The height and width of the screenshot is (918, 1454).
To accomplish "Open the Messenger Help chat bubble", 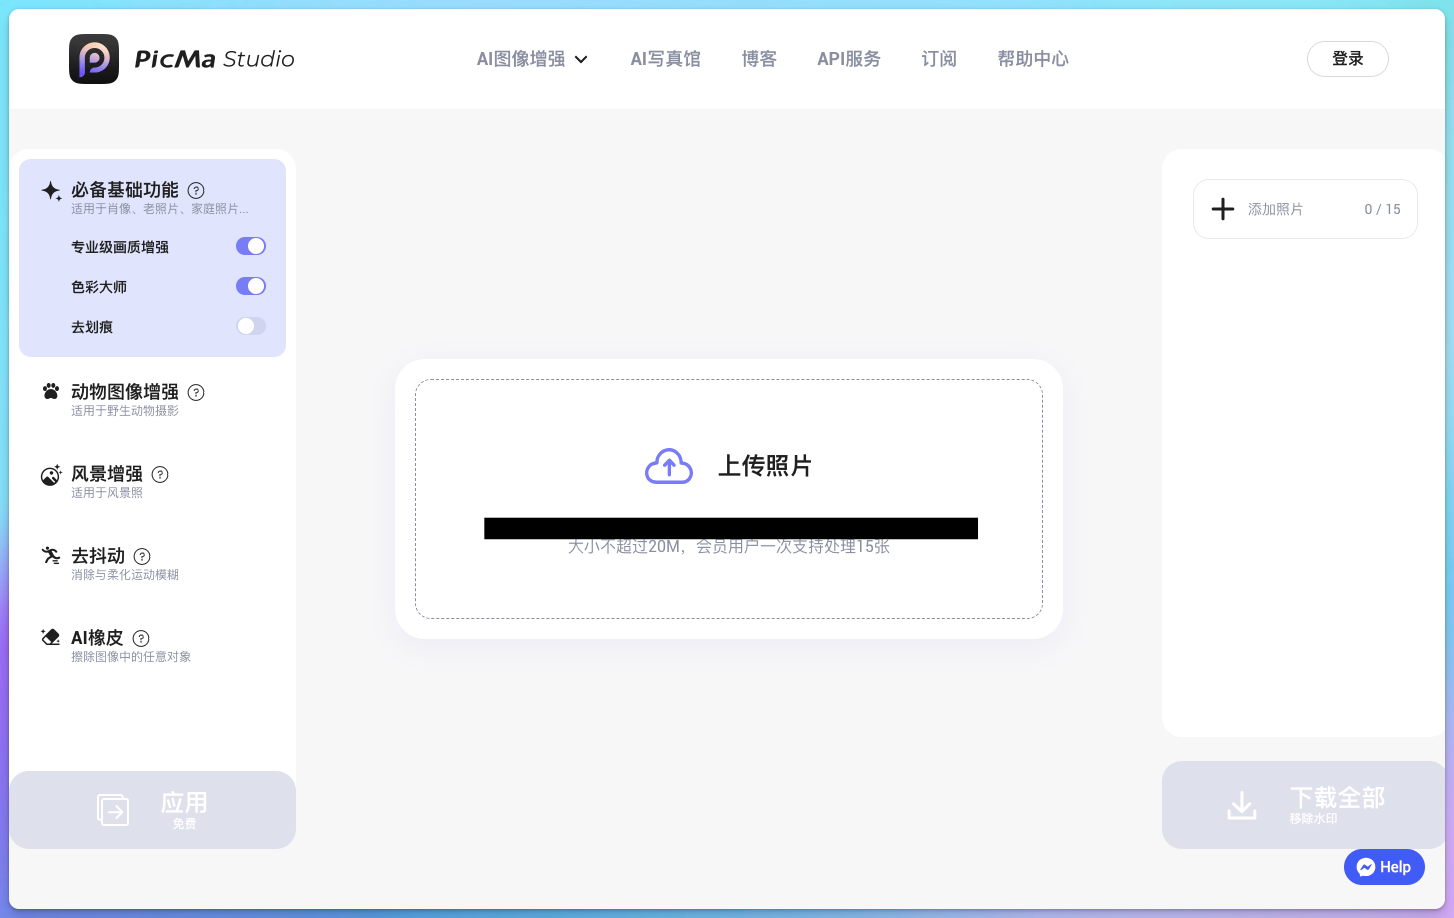I will 1383,867.
